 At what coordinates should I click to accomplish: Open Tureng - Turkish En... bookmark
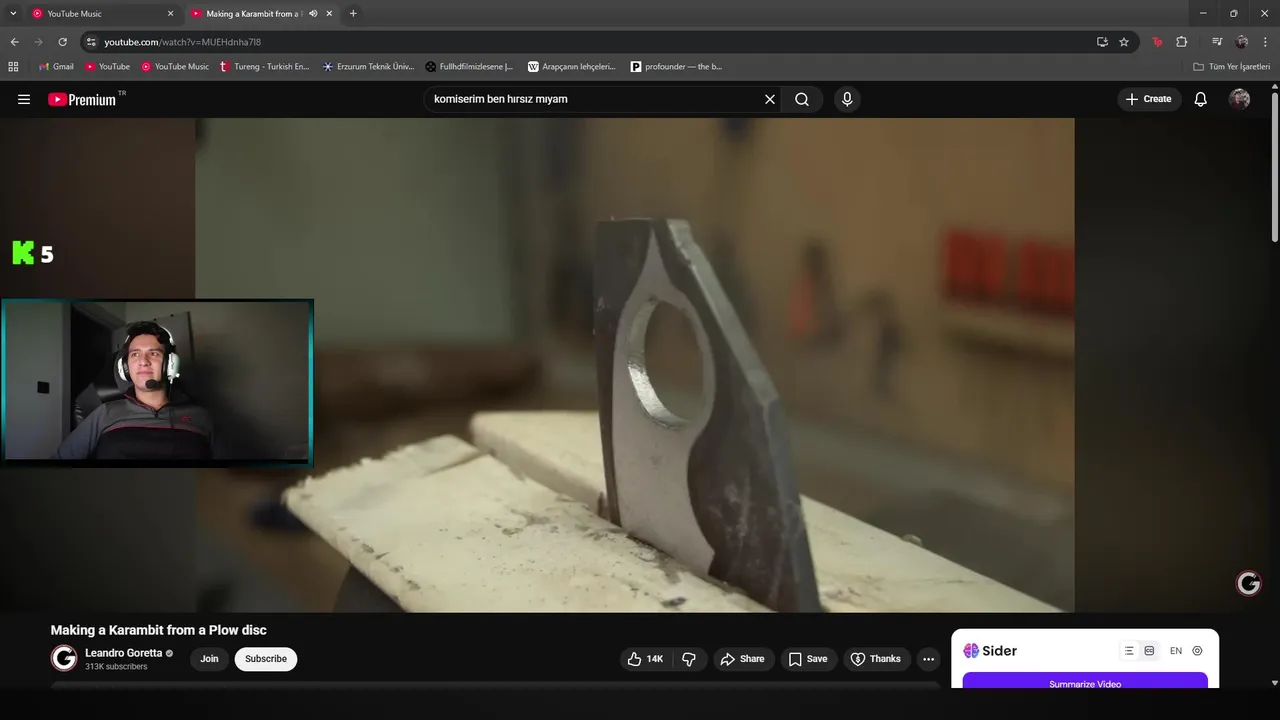[x=265, y=67]
